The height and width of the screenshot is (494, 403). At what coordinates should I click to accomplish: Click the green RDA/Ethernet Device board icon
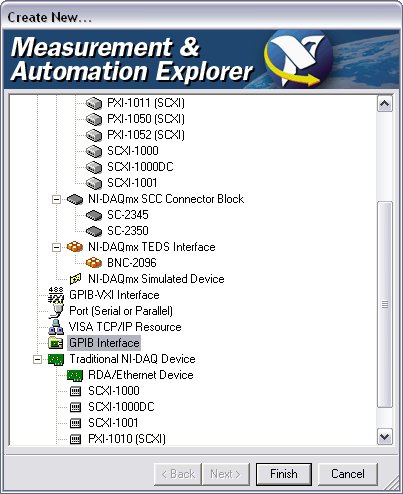point(75,375)
